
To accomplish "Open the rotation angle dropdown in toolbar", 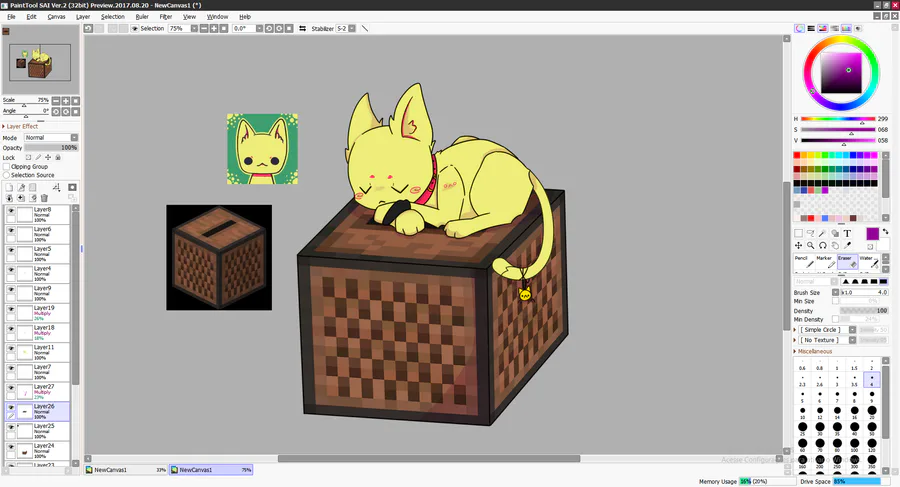I will click(259, 28).
